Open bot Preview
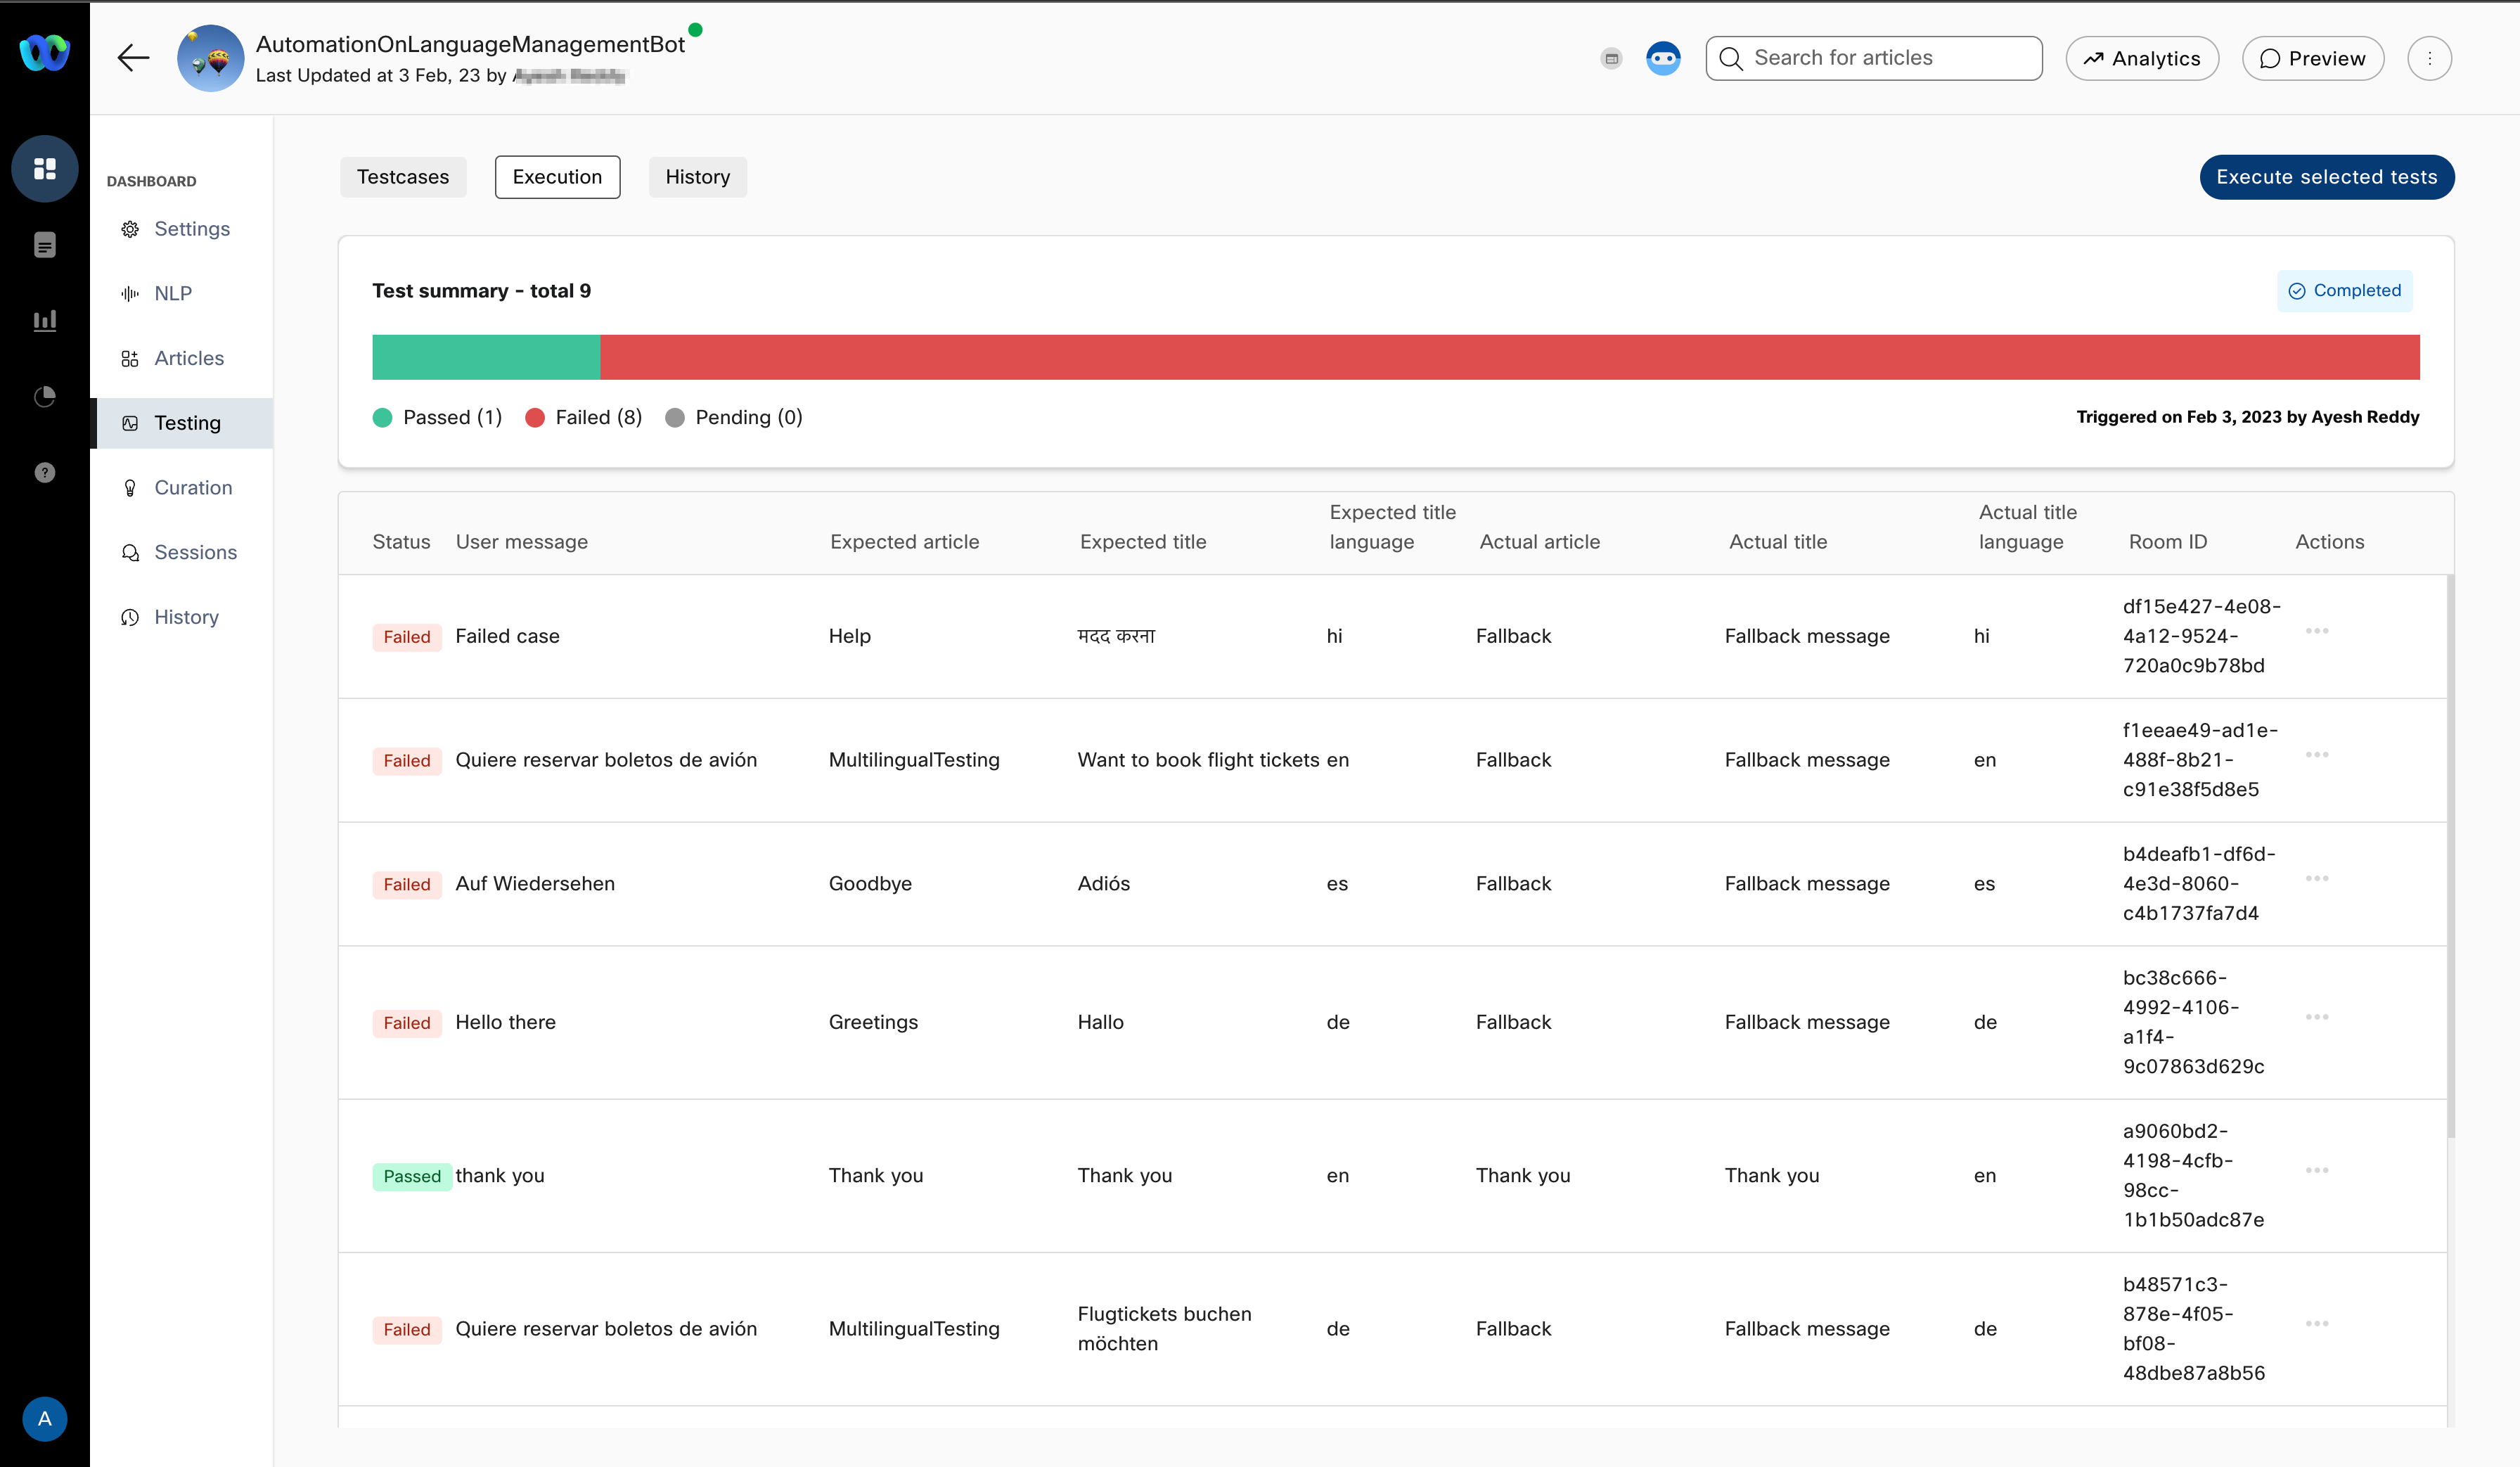 pos(2313,58)
